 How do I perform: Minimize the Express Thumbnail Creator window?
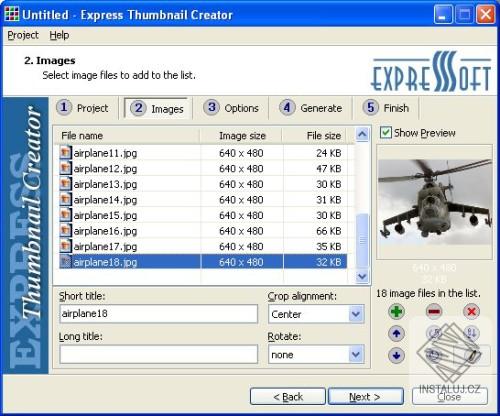point(443,15)
